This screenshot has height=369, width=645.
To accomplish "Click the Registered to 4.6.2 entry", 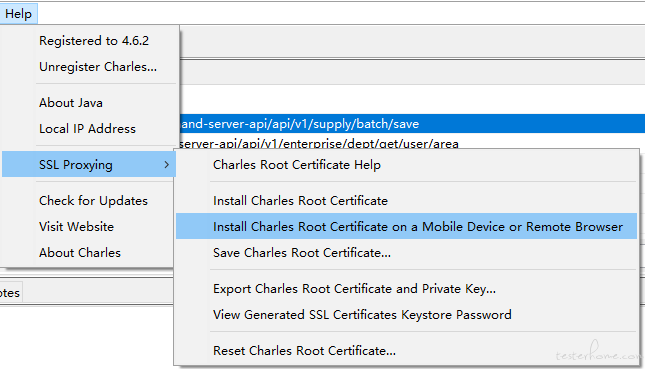I will pos(94,41).
